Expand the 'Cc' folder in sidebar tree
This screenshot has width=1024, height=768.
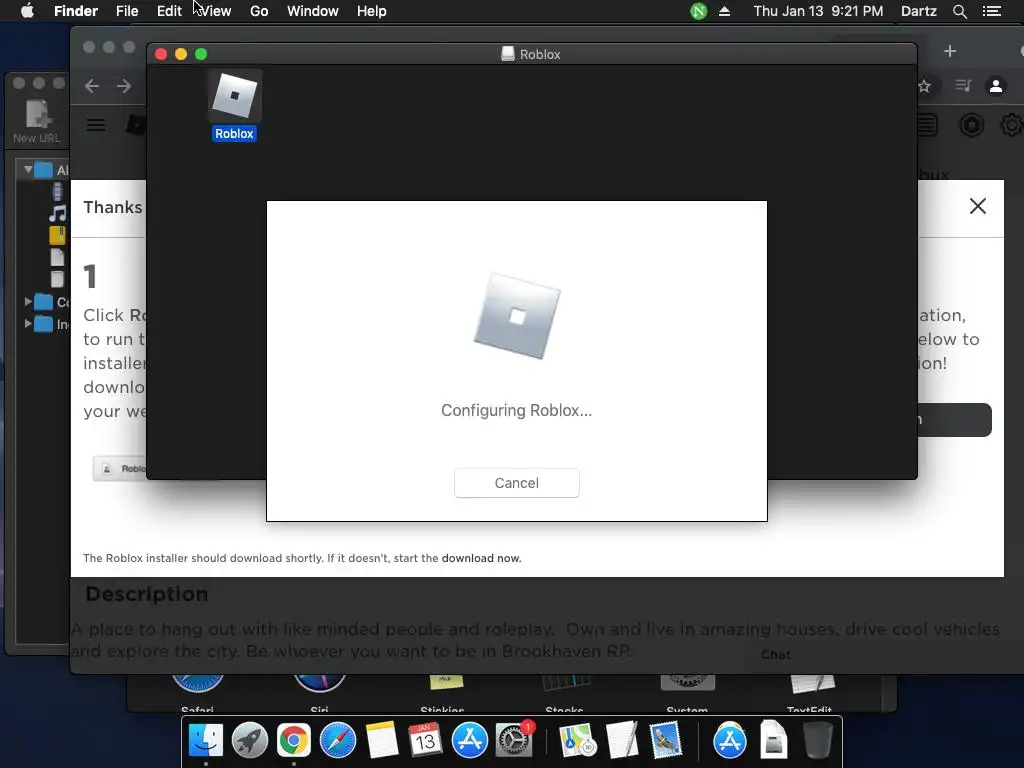[x=28, y=302]
